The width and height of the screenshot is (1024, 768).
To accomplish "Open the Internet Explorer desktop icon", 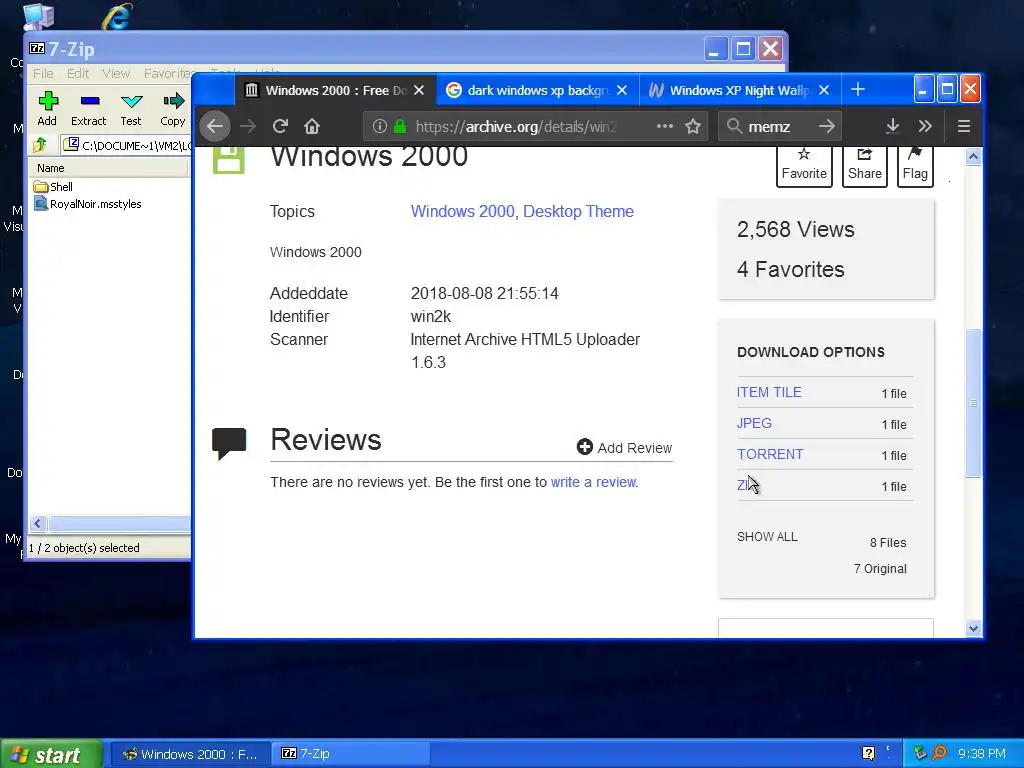I will [x=118, y=16].
